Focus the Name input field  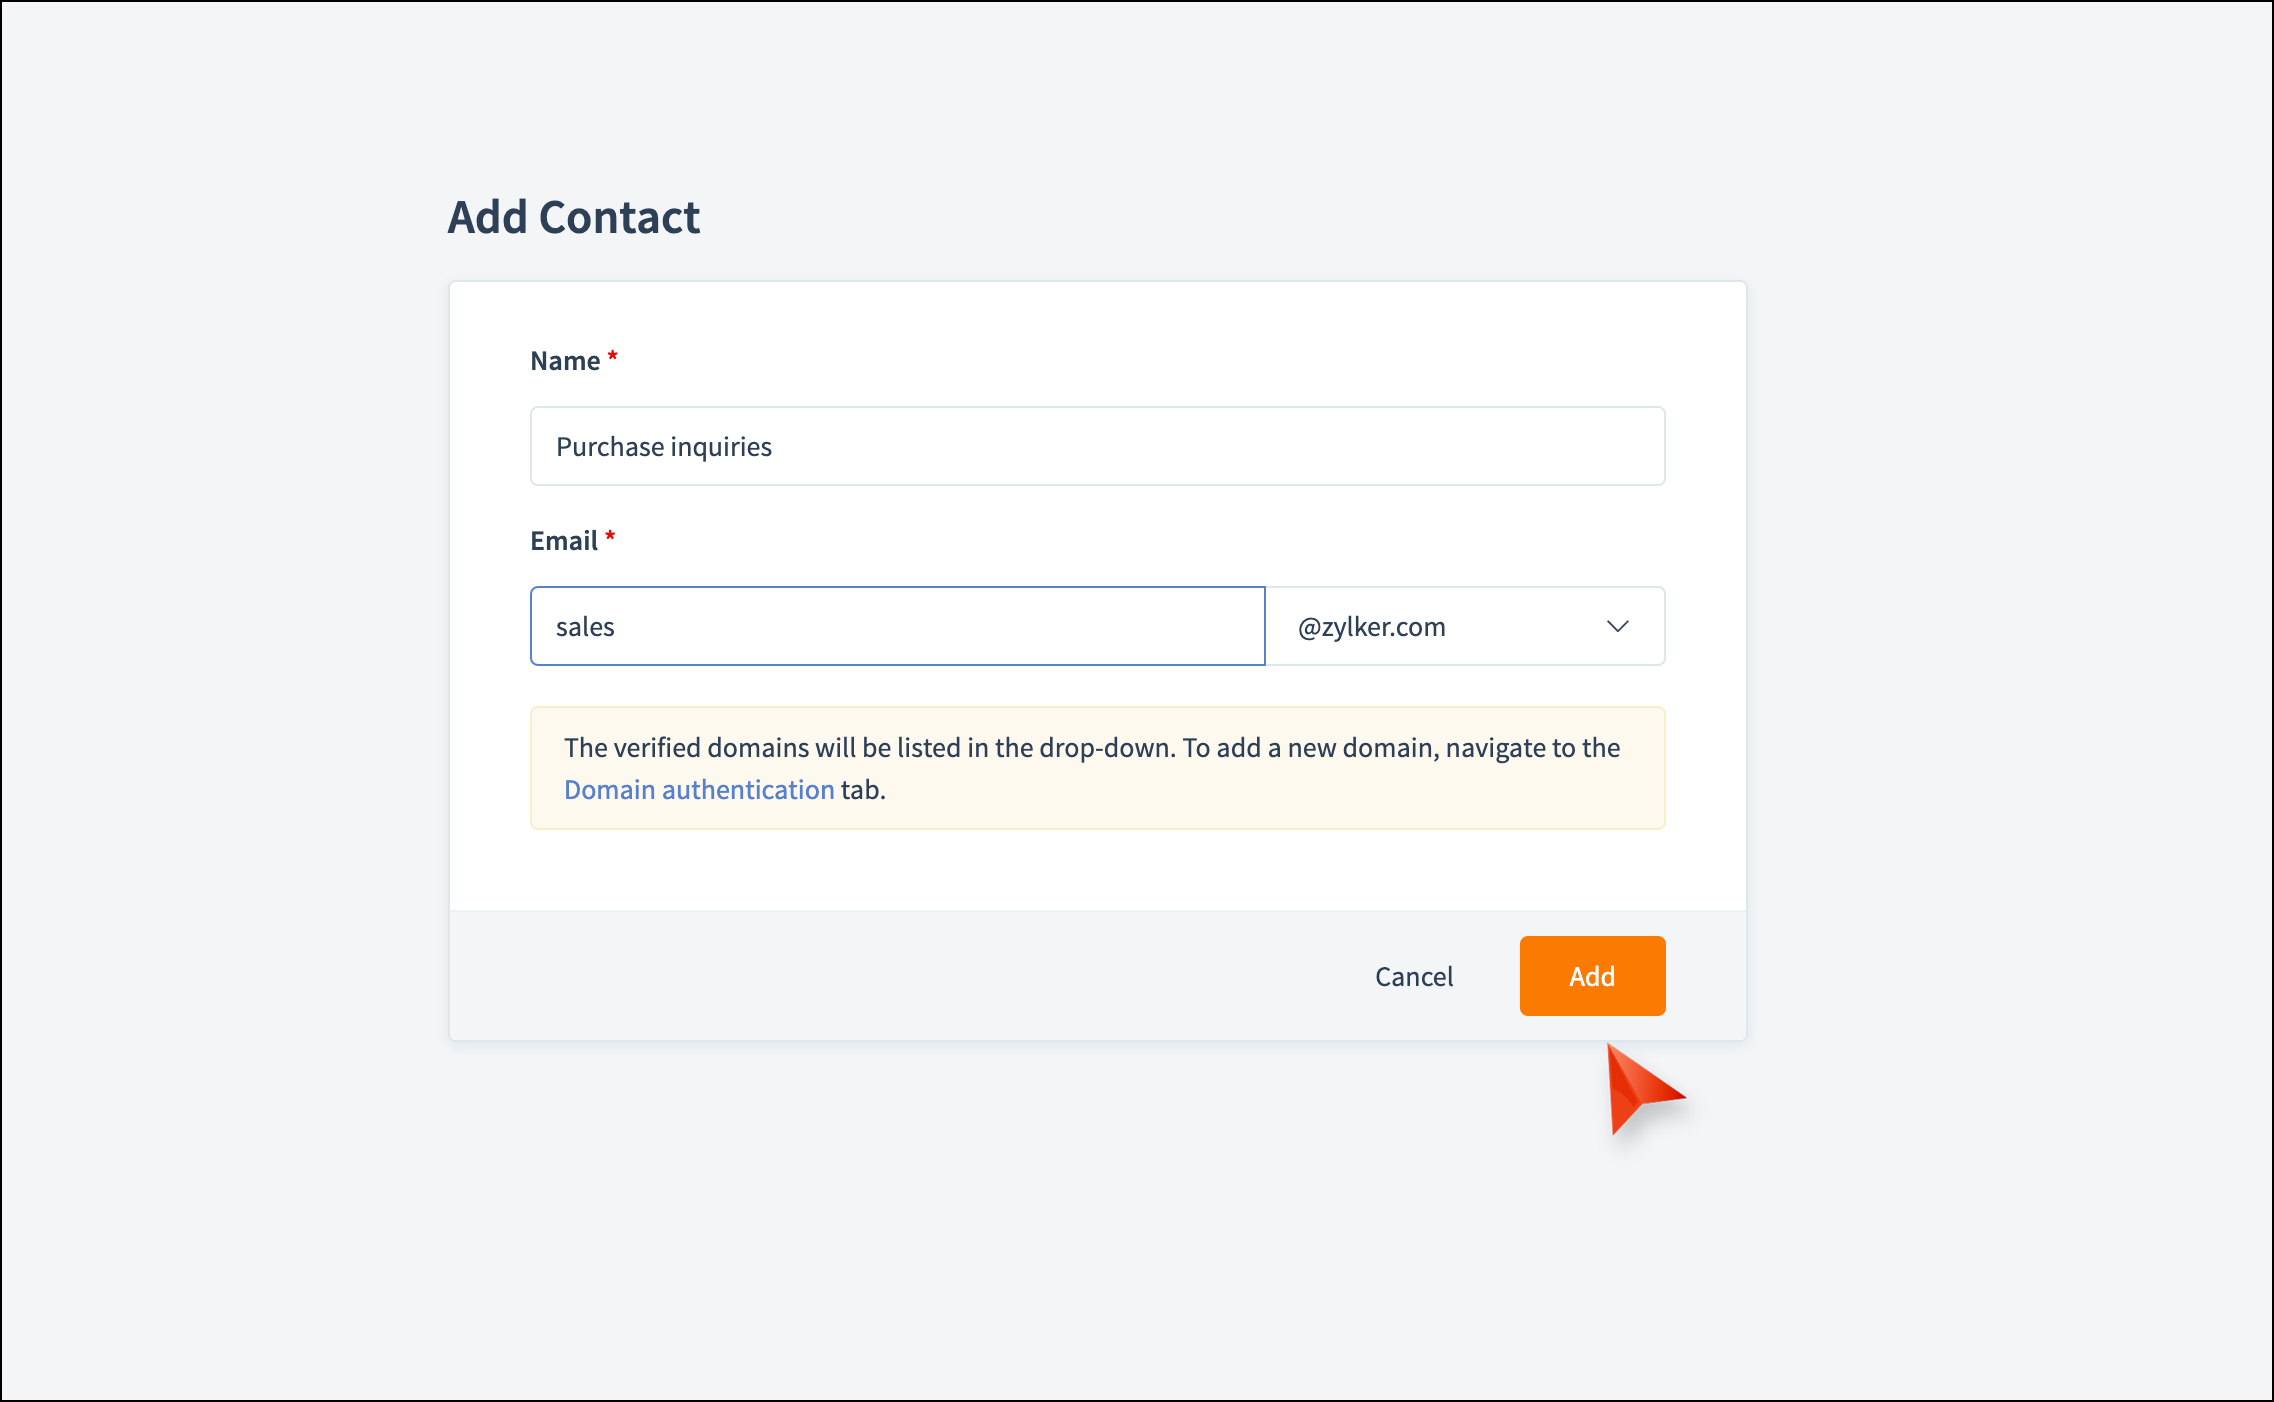[1097, 446]
